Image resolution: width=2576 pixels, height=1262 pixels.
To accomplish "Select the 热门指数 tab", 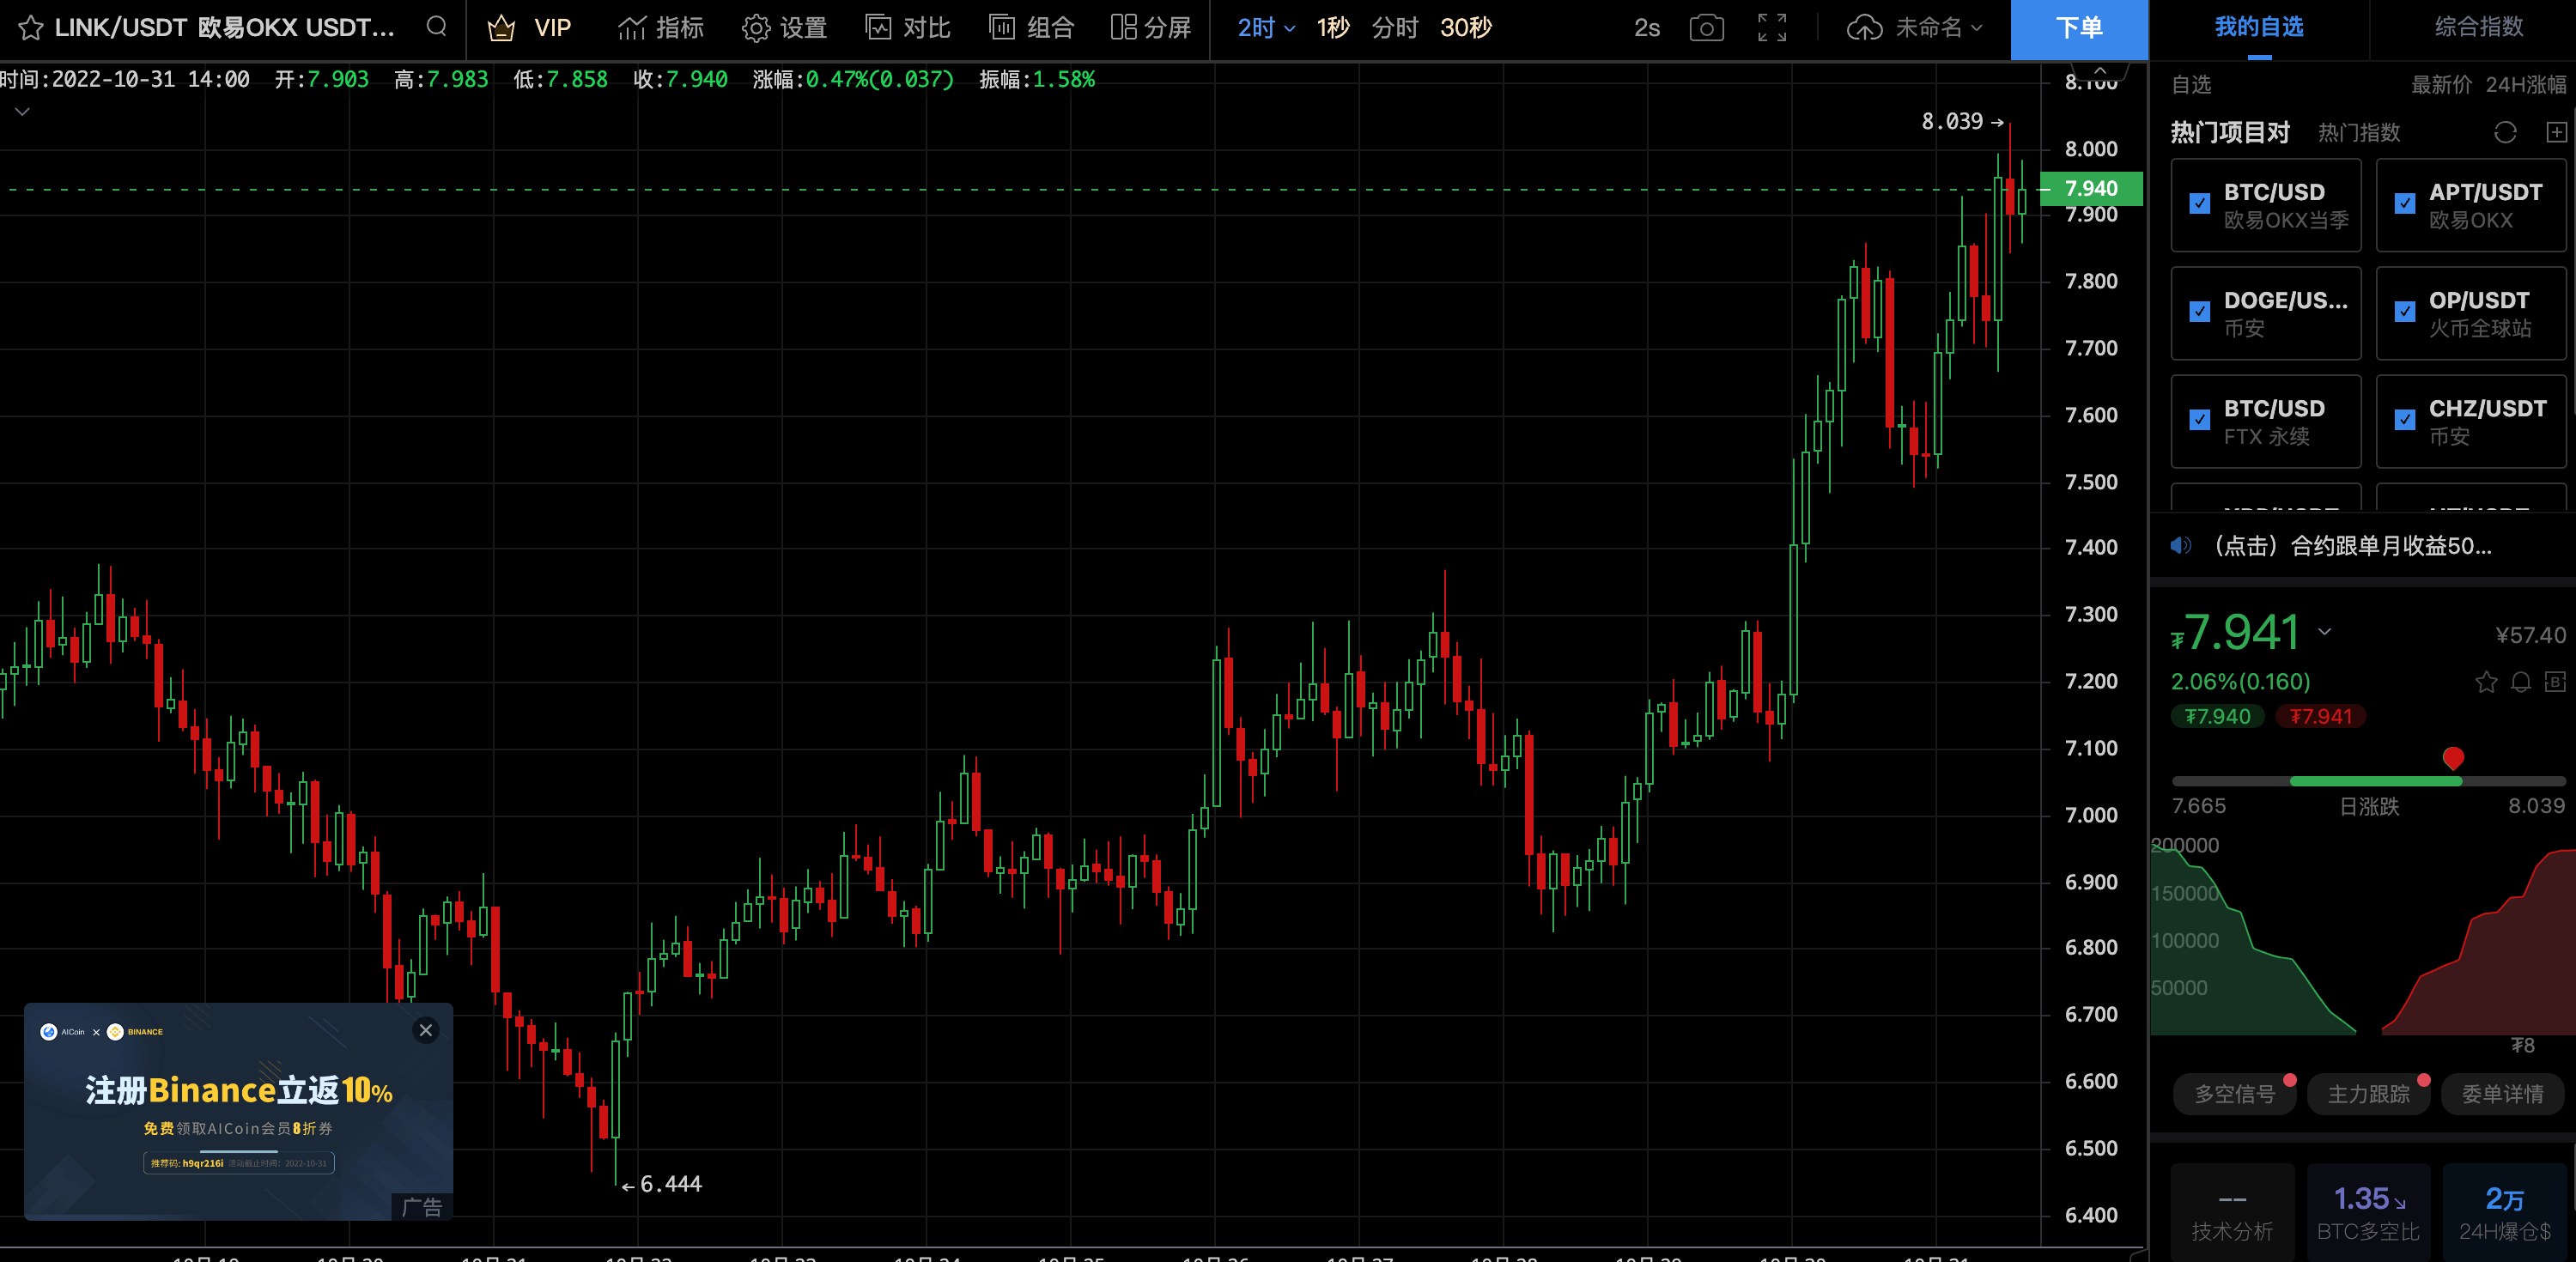I will pyautogui.click(x=2358, y=133).
